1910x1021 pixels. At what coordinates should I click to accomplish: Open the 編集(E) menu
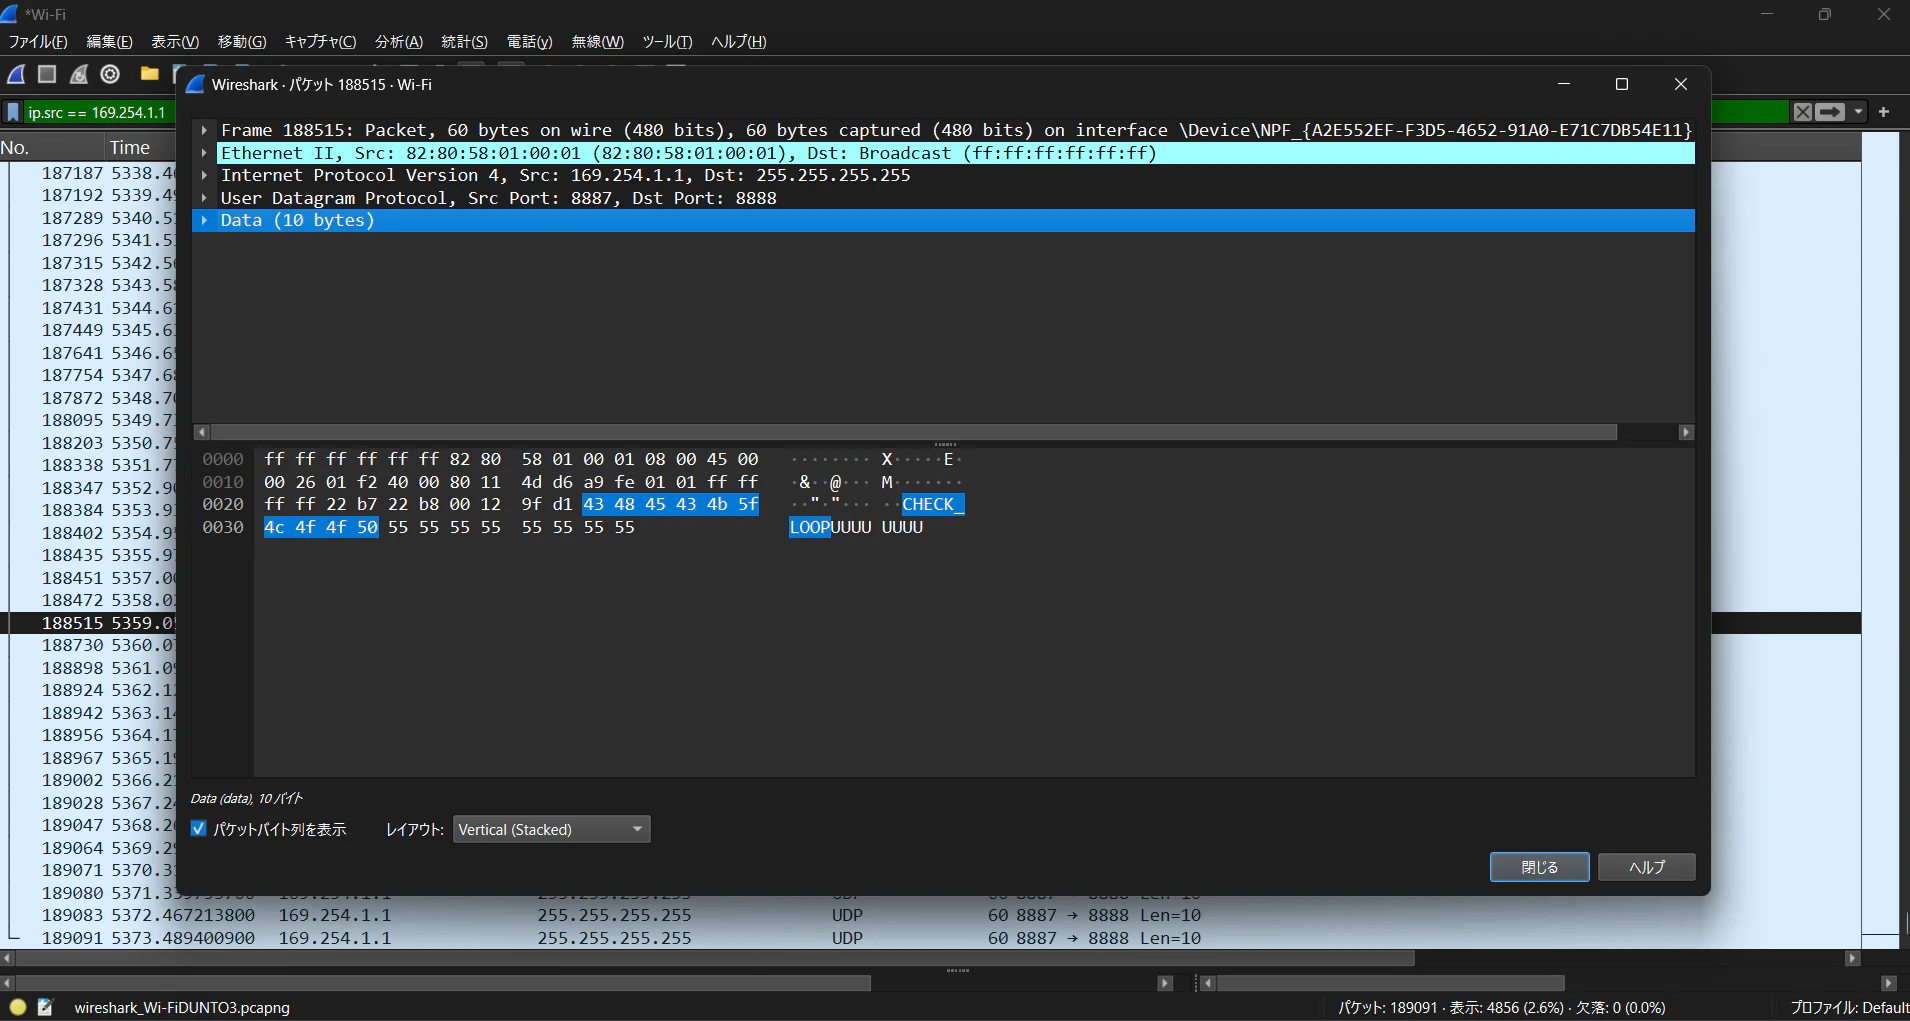[109, 42]
